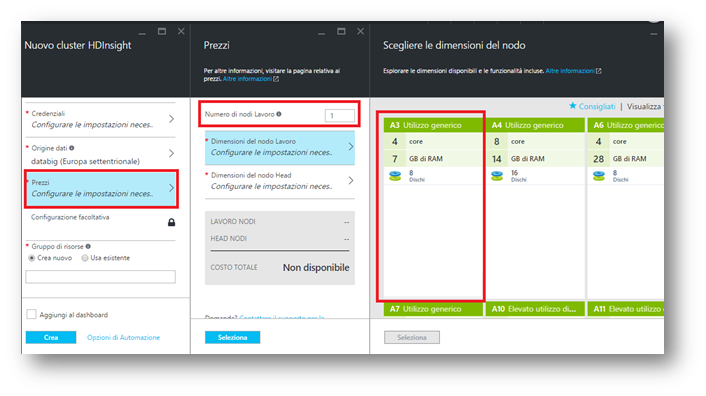Image resolution: width=706 pixels, height=396 pixels.
Task: Click info icon next to Gruppo di risorse
Action: tap(88, 246)
